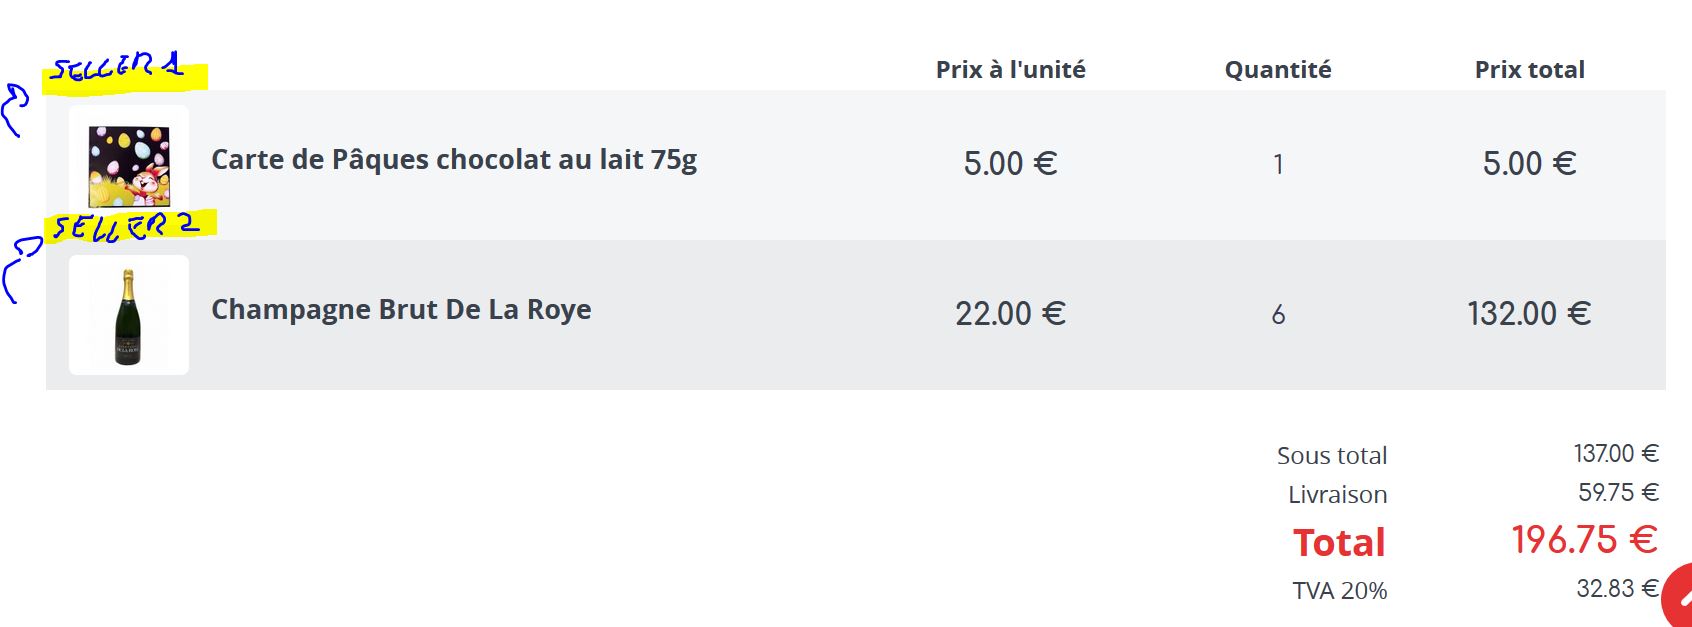The width and height of the screenshot is (1692, 627).
Task: Click the 132.00 € Champagne total price
Action: click(x=1528, y=314)
